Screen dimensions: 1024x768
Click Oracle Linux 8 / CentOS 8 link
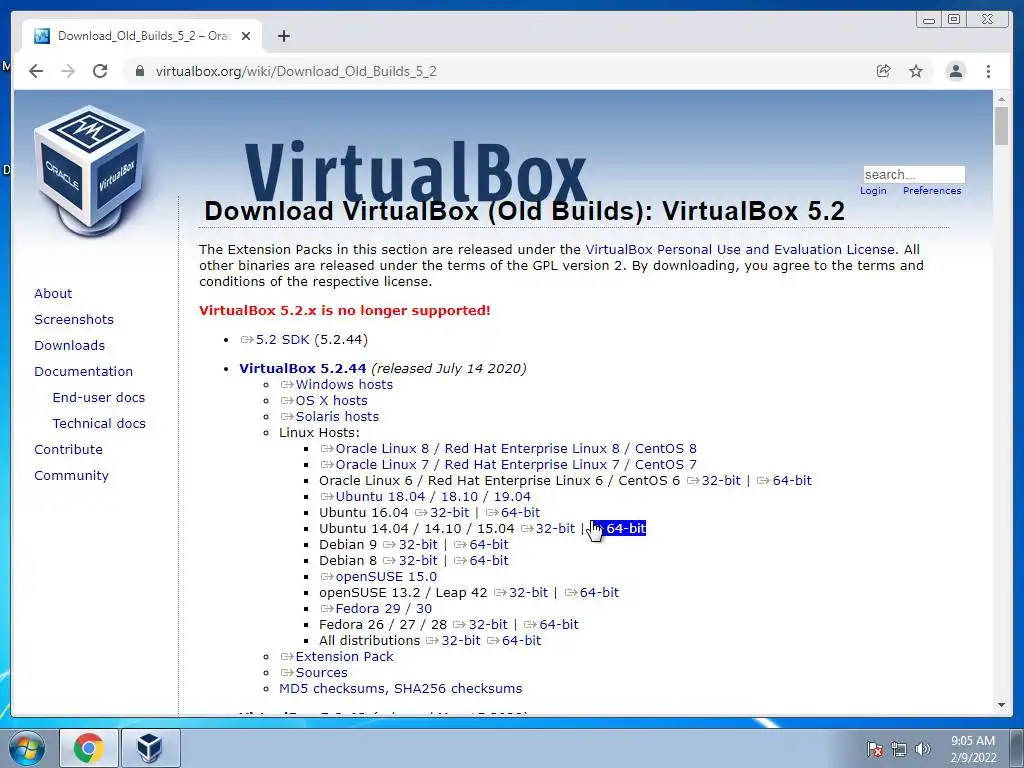pos(509,449)
